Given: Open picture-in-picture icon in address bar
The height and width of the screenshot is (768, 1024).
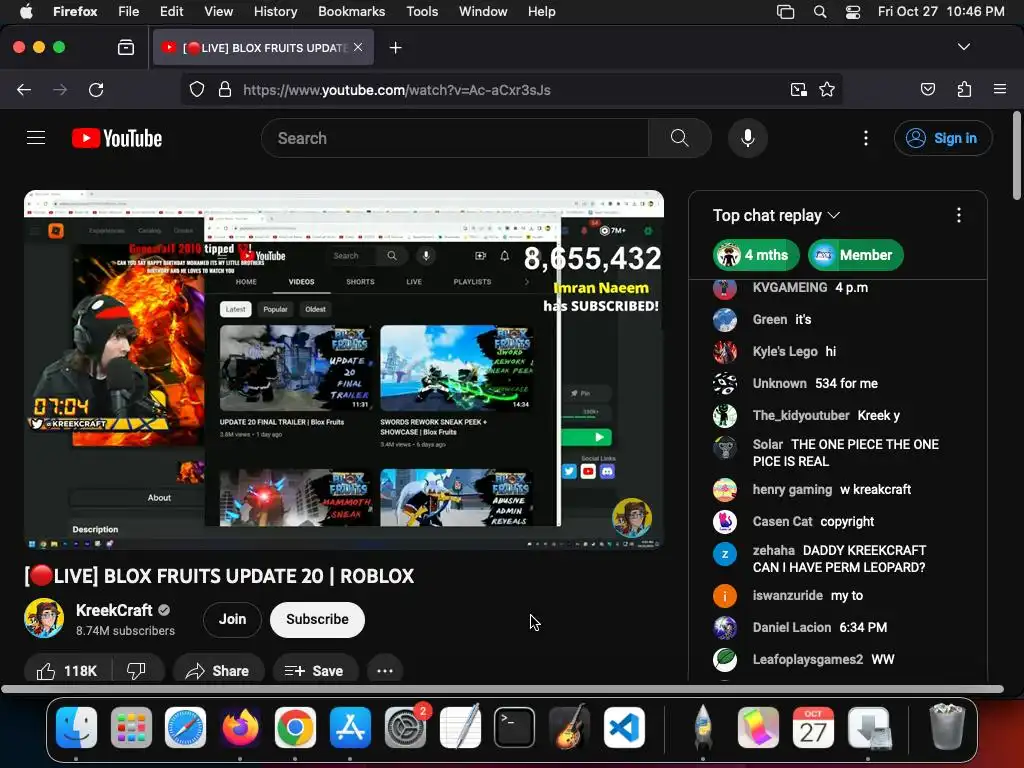Looking at the screenshot, I should [798, 89].
